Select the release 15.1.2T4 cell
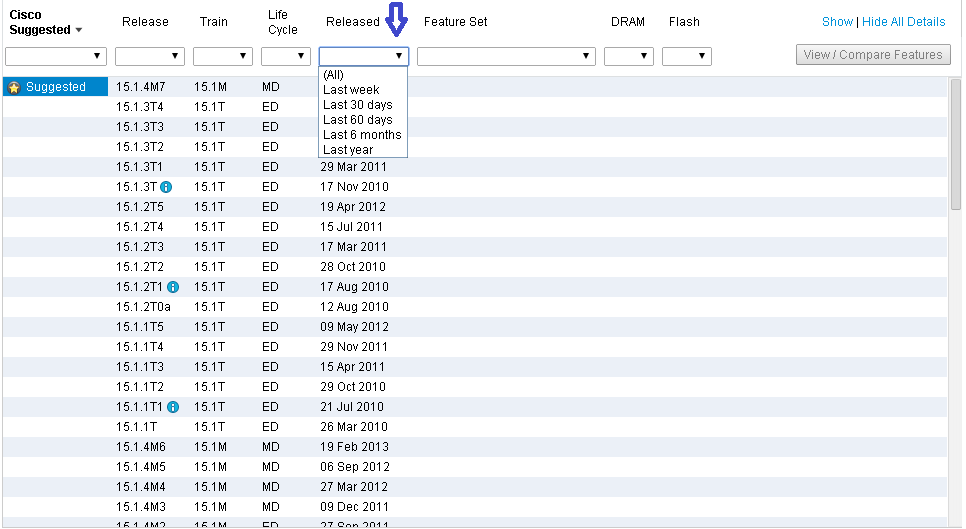 [x=140, y=227]
